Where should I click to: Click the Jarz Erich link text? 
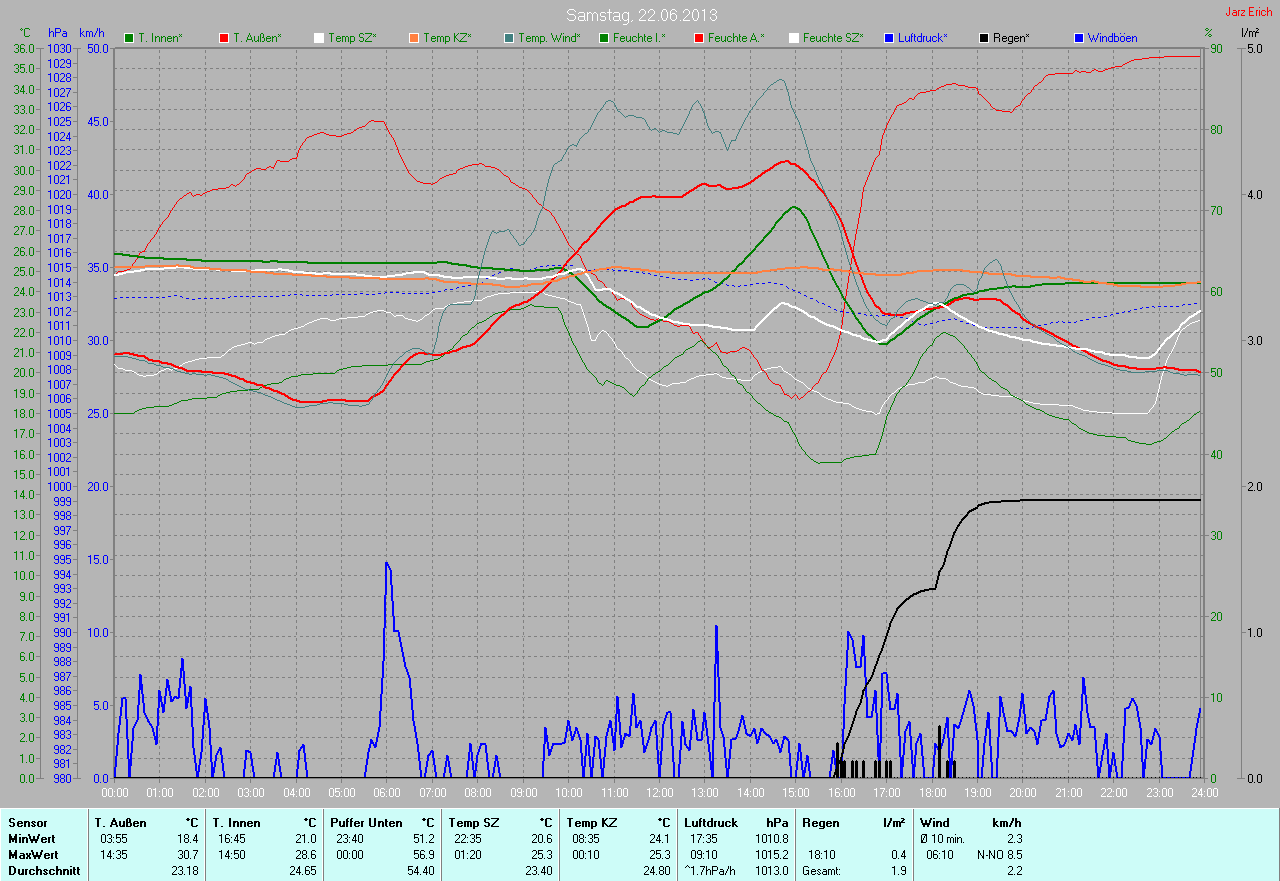coord(1249,12)
